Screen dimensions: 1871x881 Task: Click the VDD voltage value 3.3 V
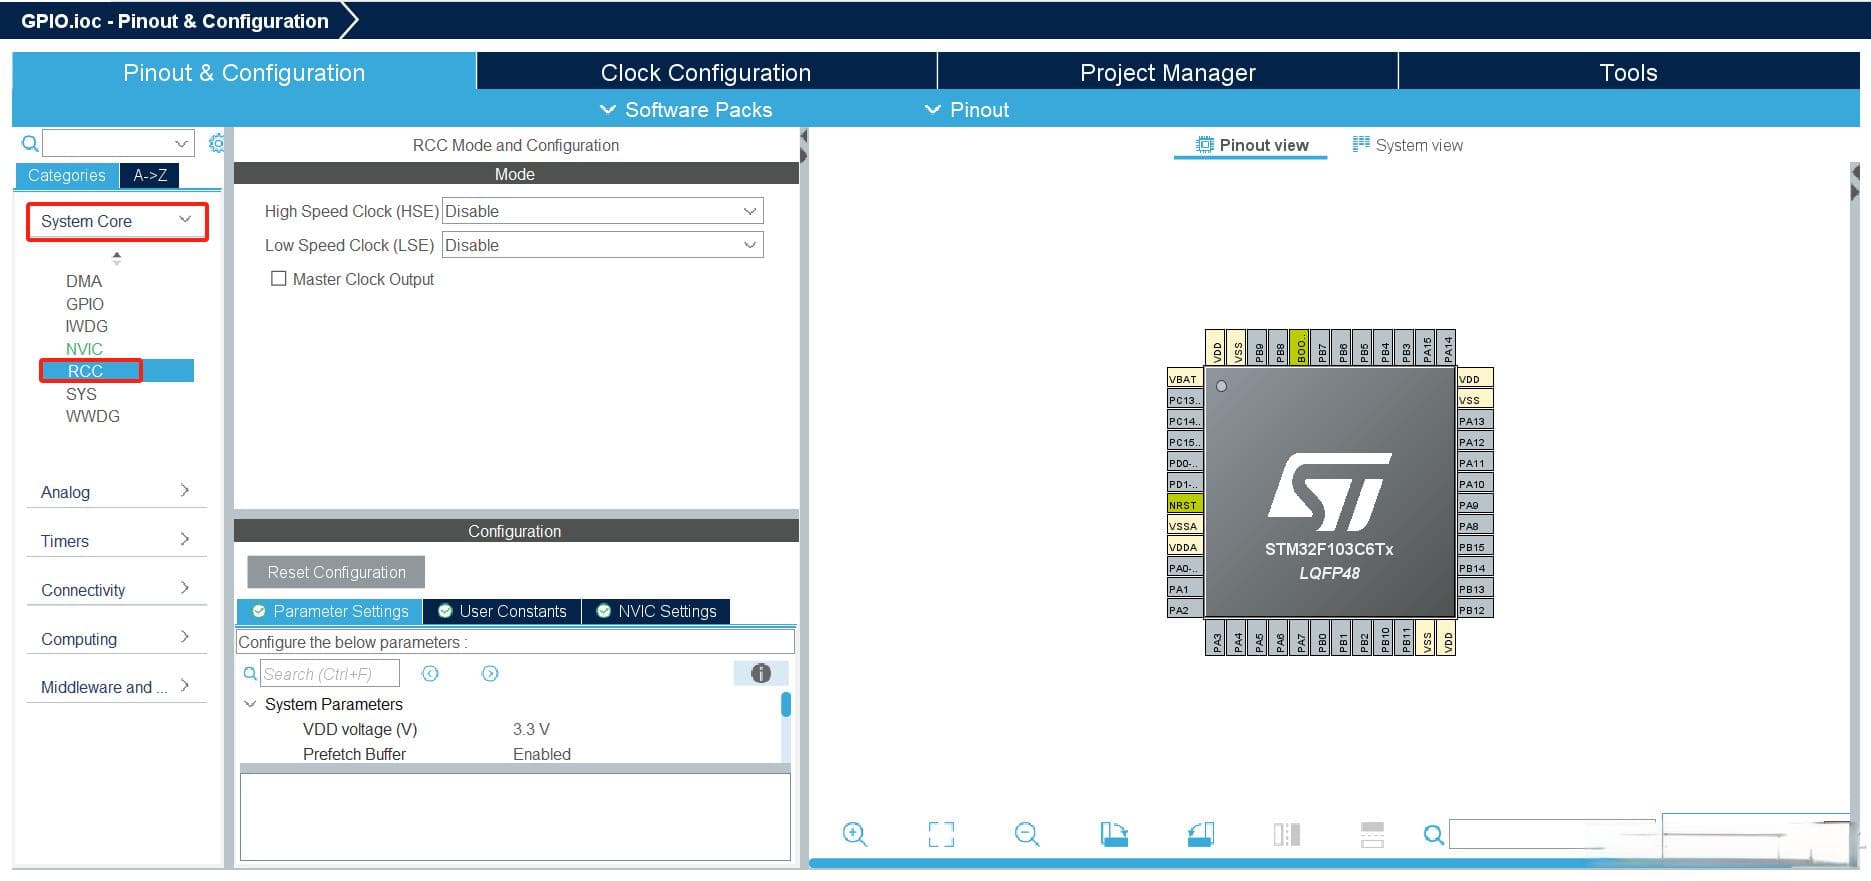coord(531,729)
